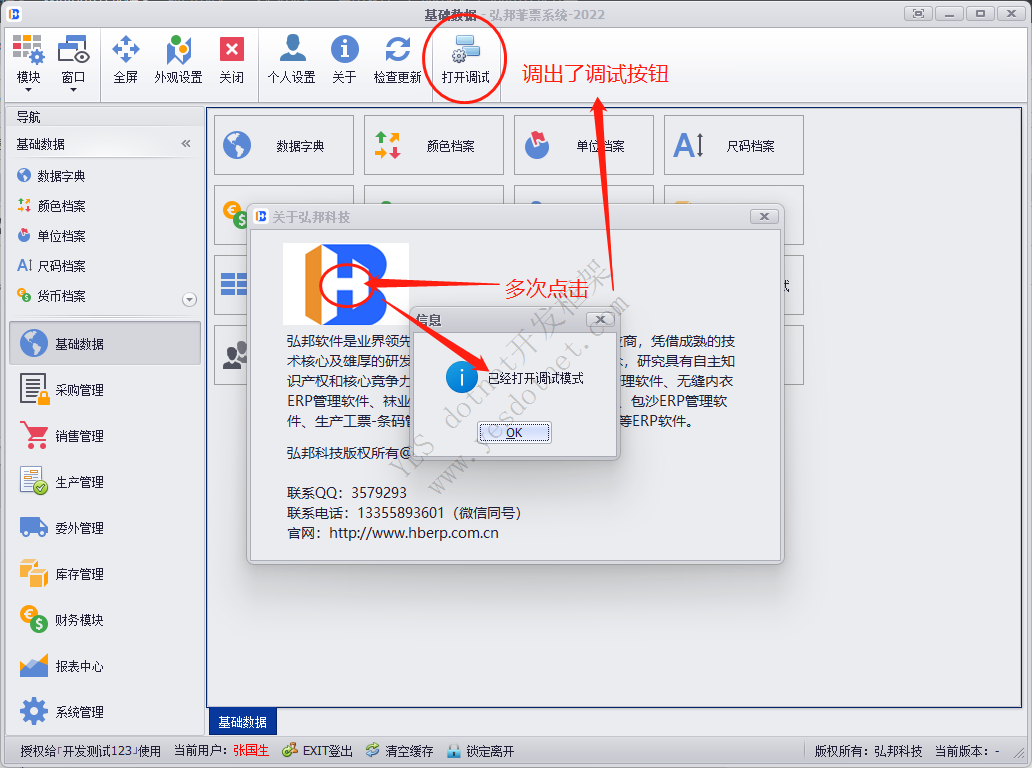Viewport: 1032px width, 768px height.
Task: Open the 库存管理 sidebar module
Action: click(105, 574)
